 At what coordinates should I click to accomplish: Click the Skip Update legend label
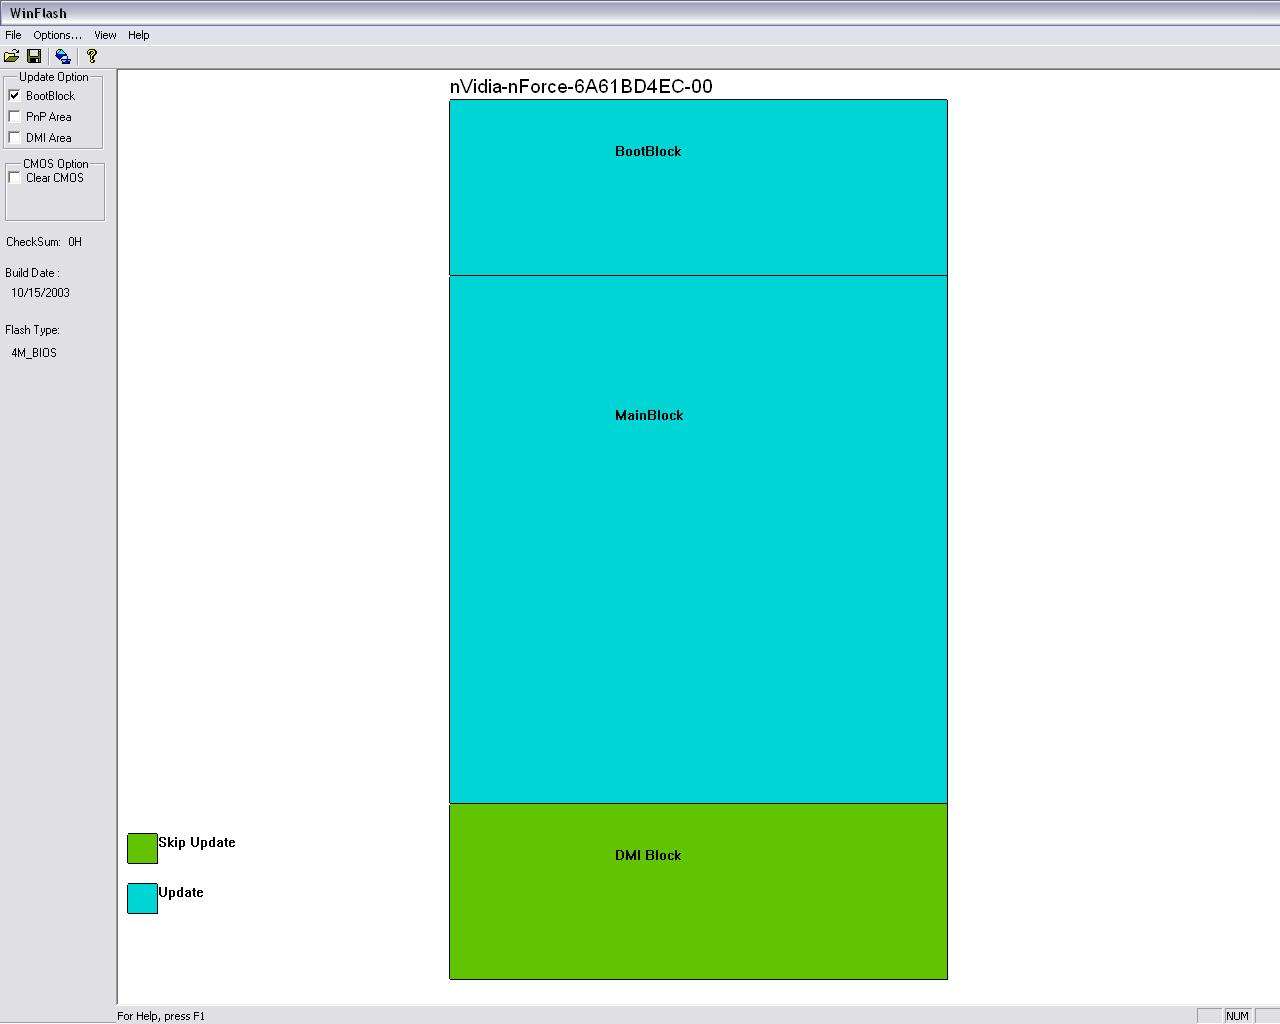point(197,842)
